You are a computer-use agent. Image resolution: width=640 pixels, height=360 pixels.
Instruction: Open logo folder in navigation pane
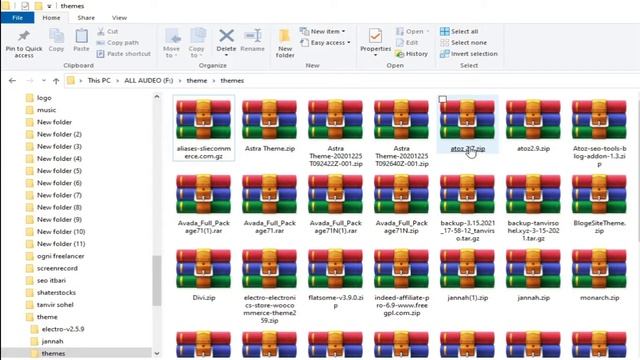click(44, 98)
